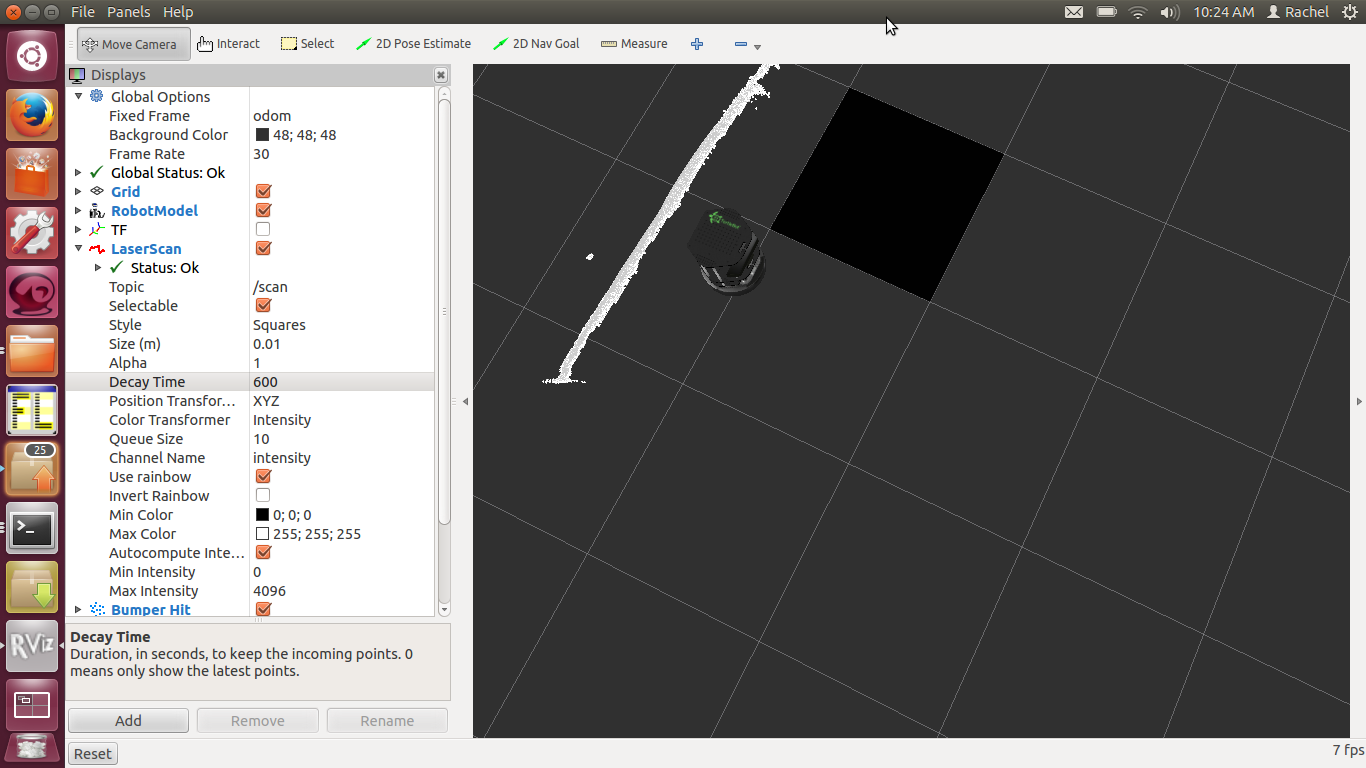Screen dimensions: 1366x768
Task: Toggle the Bumper Hit checkbox
Action: (263, 610)
